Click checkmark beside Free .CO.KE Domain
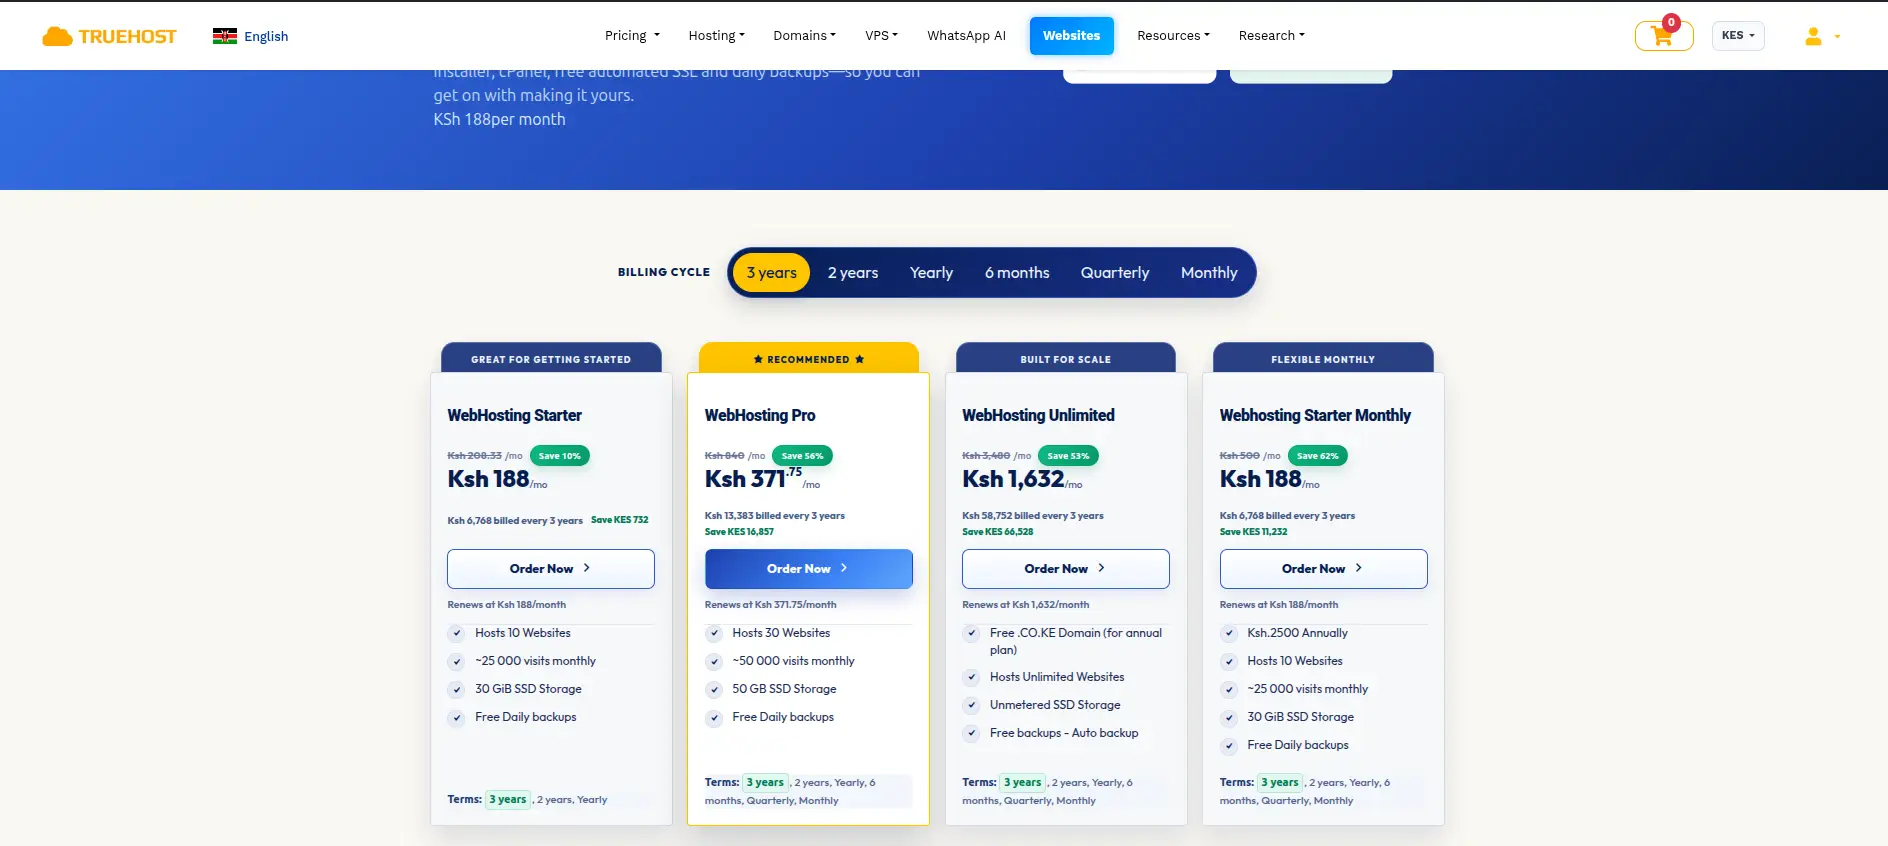Image resolution: width=1888 pixels, height=846 pixels. 971,633
